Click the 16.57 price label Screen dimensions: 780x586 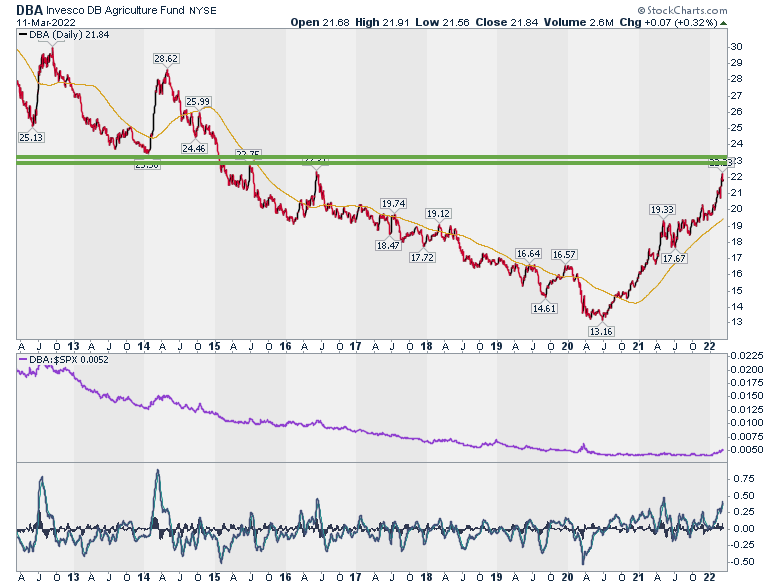click(564, 255)
